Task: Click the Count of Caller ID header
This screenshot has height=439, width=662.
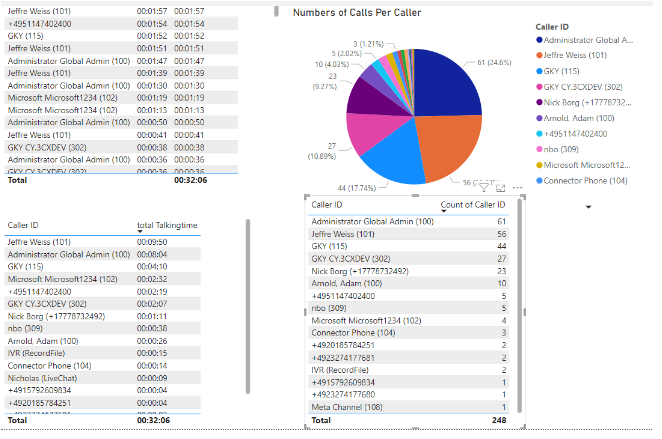Action: [473, 205]
